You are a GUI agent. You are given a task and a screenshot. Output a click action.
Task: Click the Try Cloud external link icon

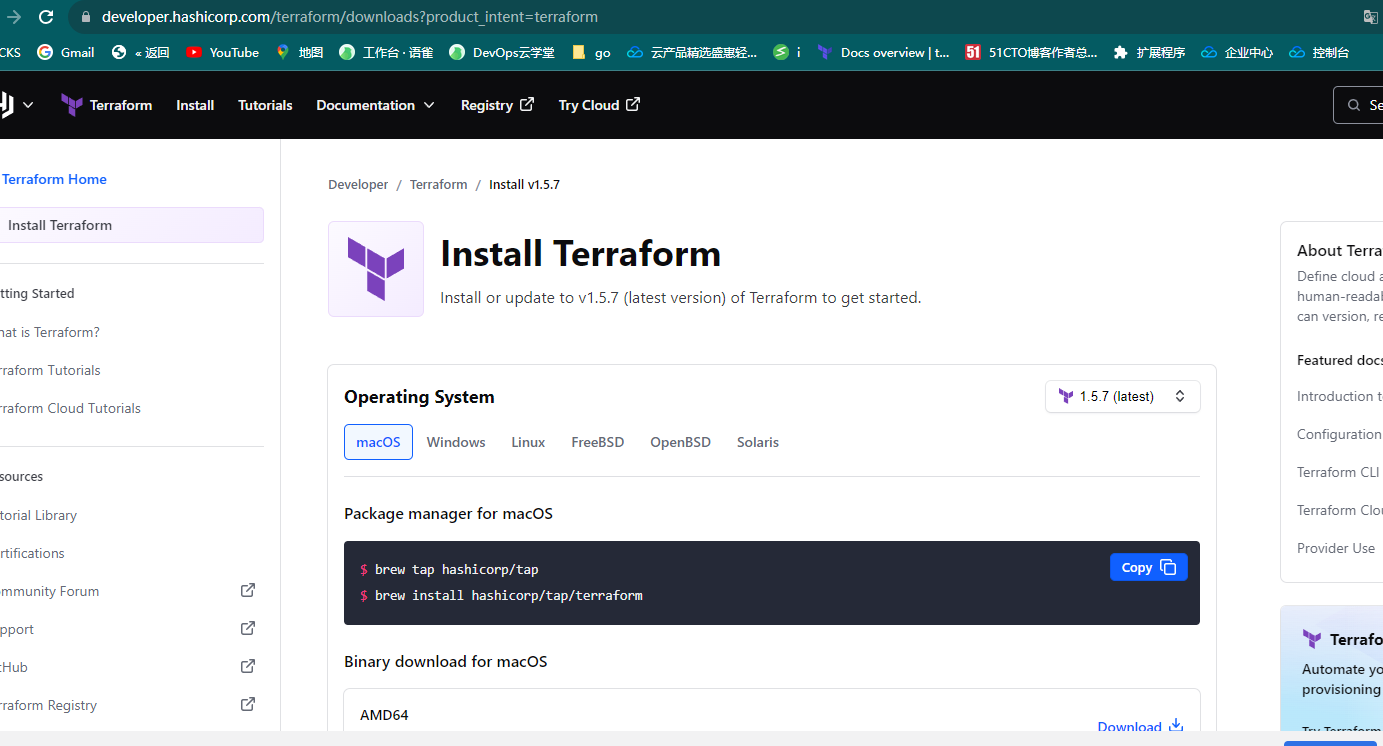635,103
